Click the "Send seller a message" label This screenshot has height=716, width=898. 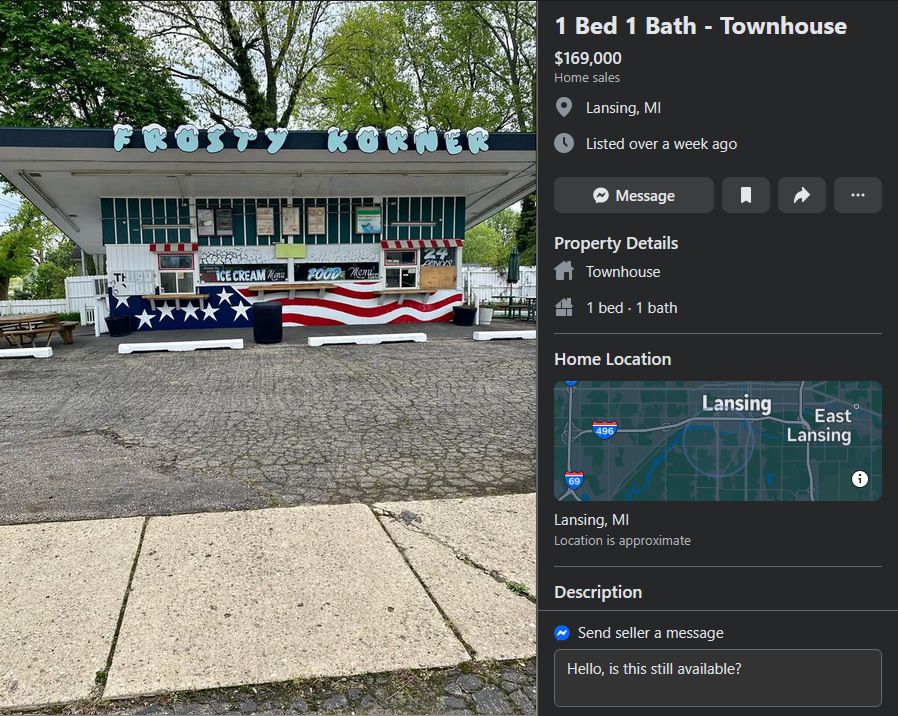651,633
